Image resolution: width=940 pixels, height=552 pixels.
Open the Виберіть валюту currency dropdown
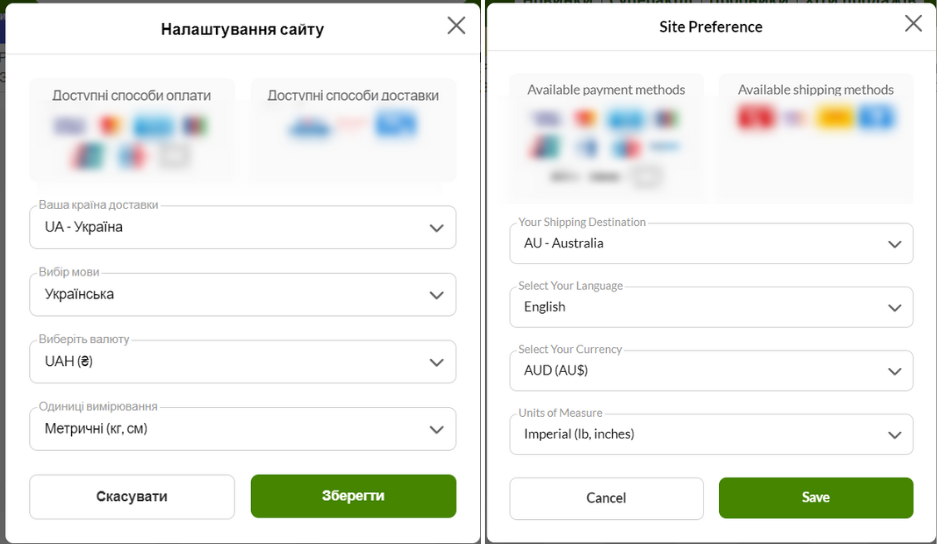(x=243, y=362)
